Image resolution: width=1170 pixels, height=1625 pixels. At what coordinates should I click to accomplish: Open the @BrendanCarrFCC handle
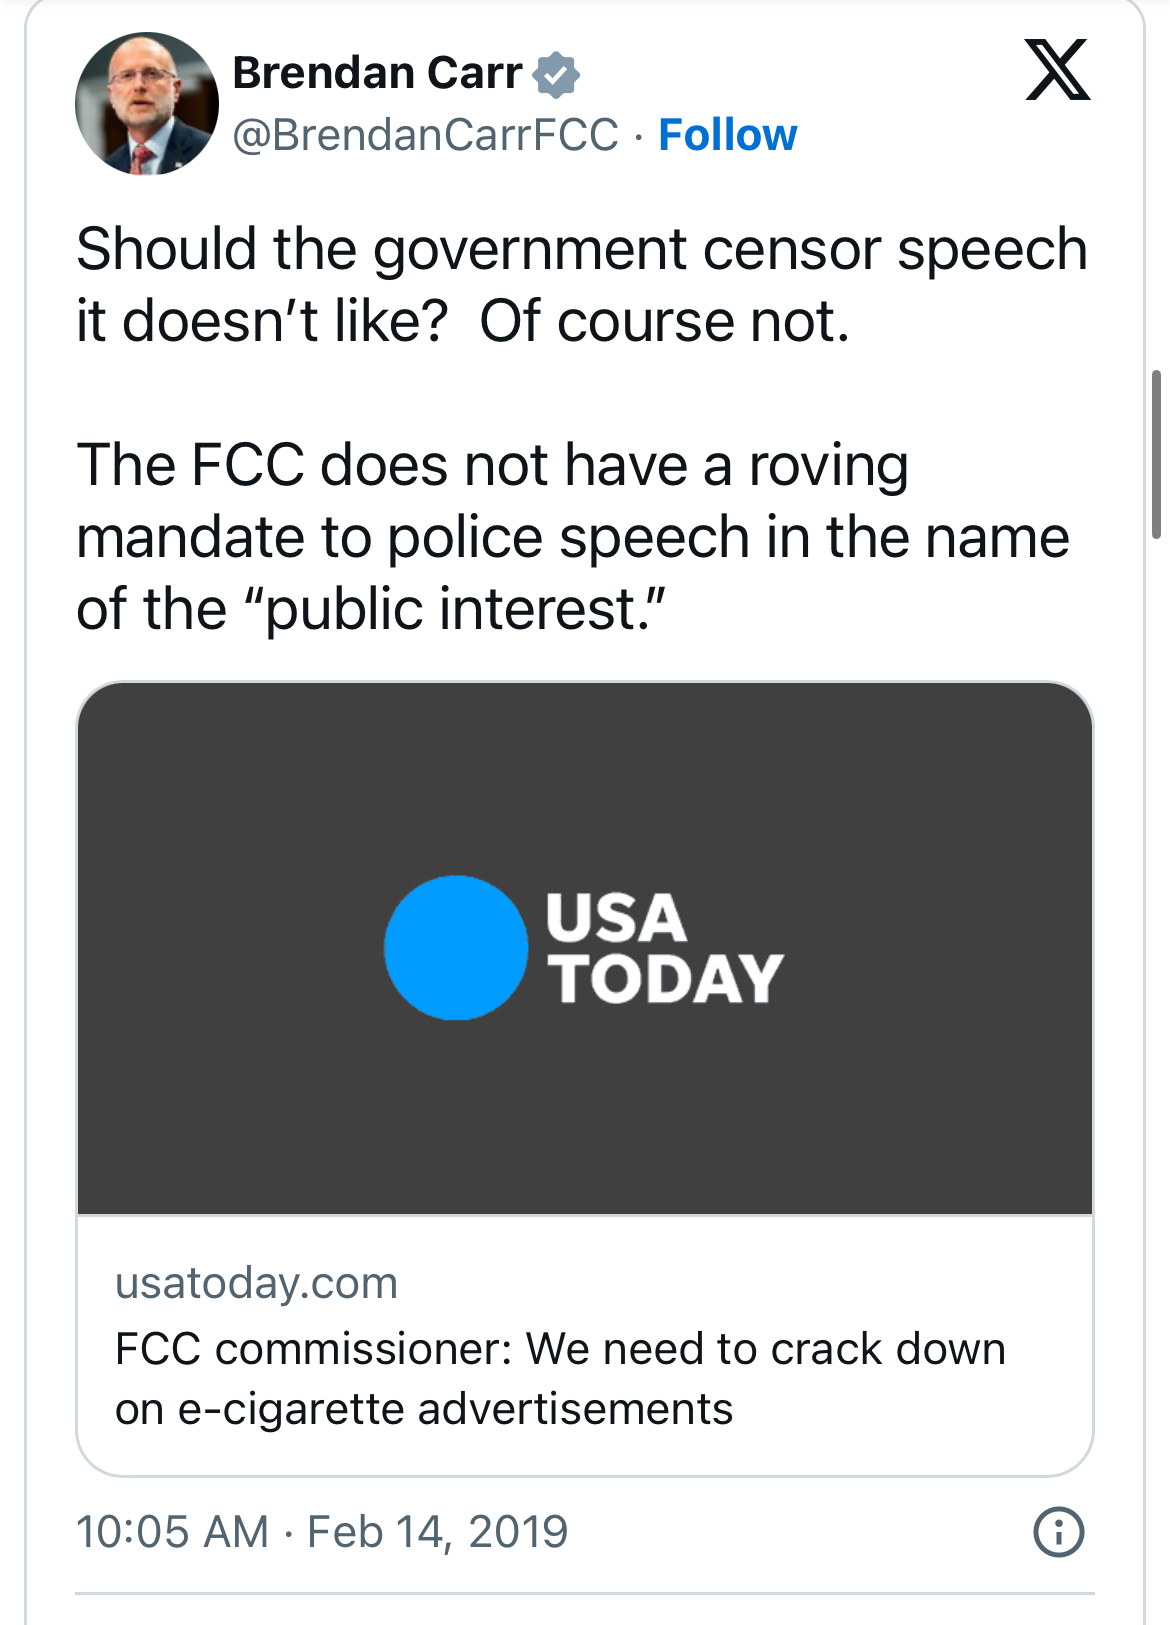426,135
